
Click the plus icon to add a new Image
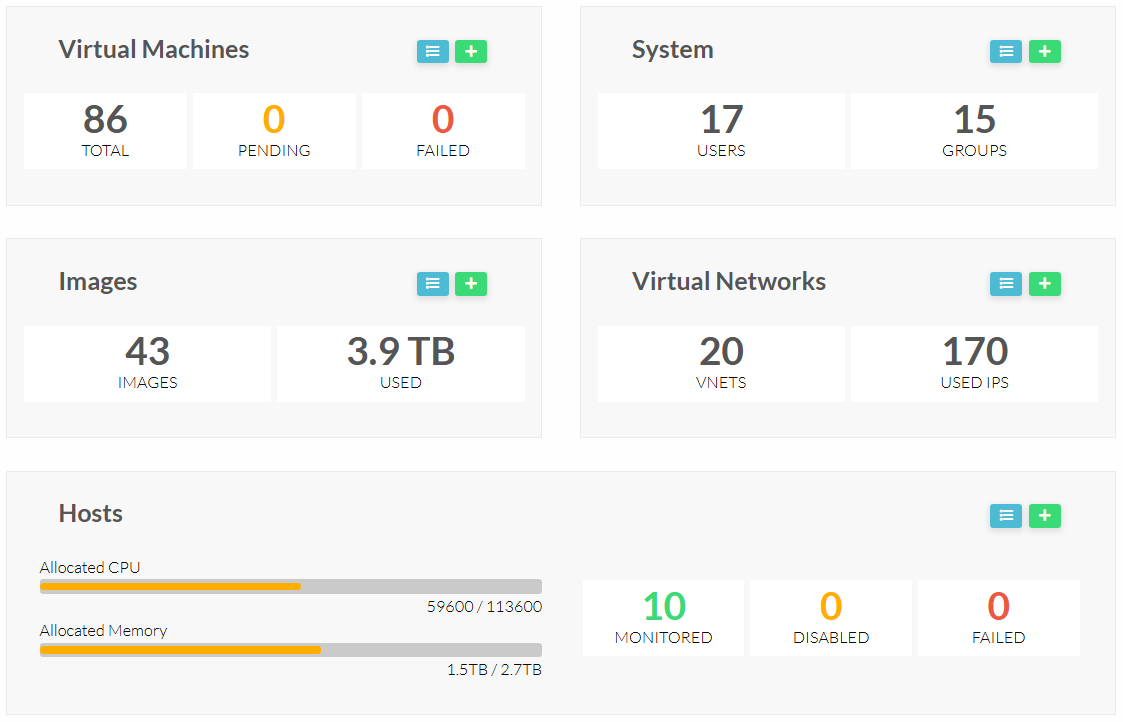click(x=471, y=284)
